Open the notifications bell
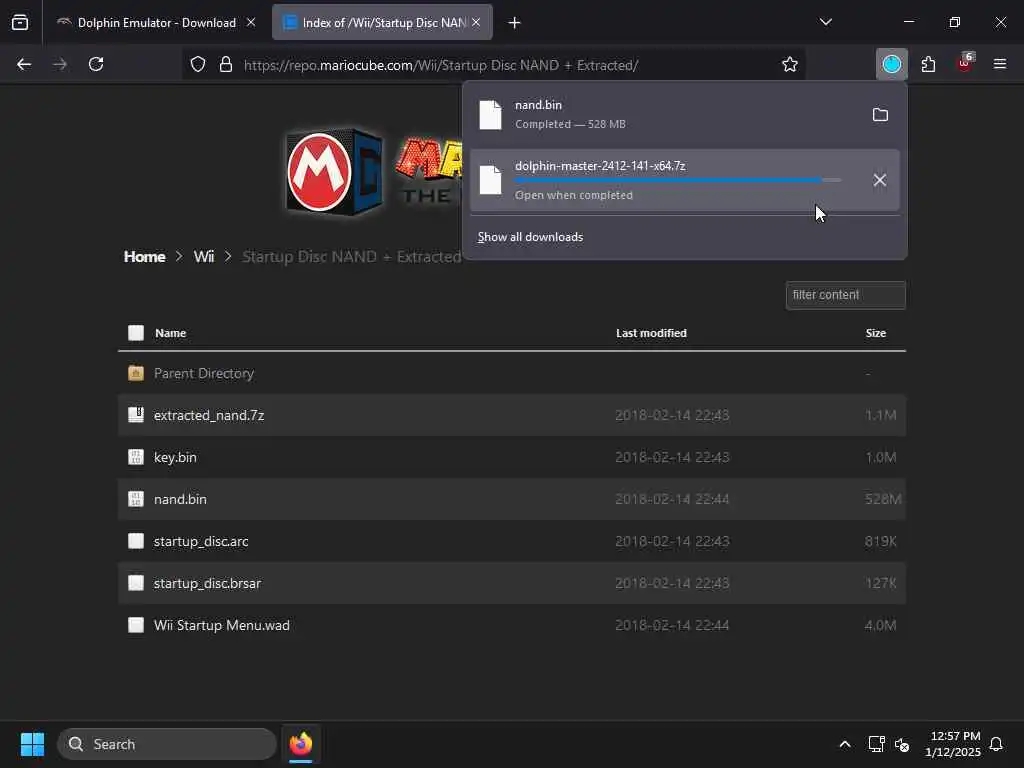Screen dimensions: 1024x768 996,744
